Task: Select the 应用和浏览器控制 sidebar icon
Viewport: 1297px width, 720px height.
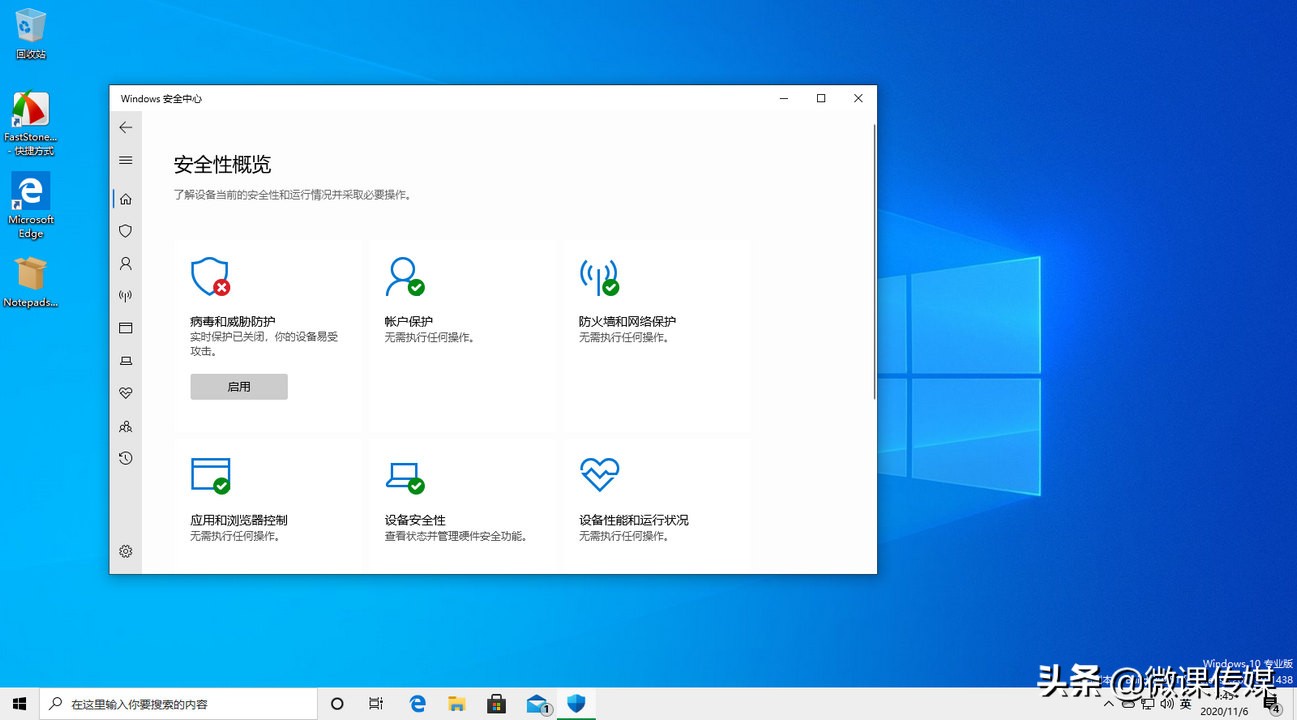Action: pos(125,327)
